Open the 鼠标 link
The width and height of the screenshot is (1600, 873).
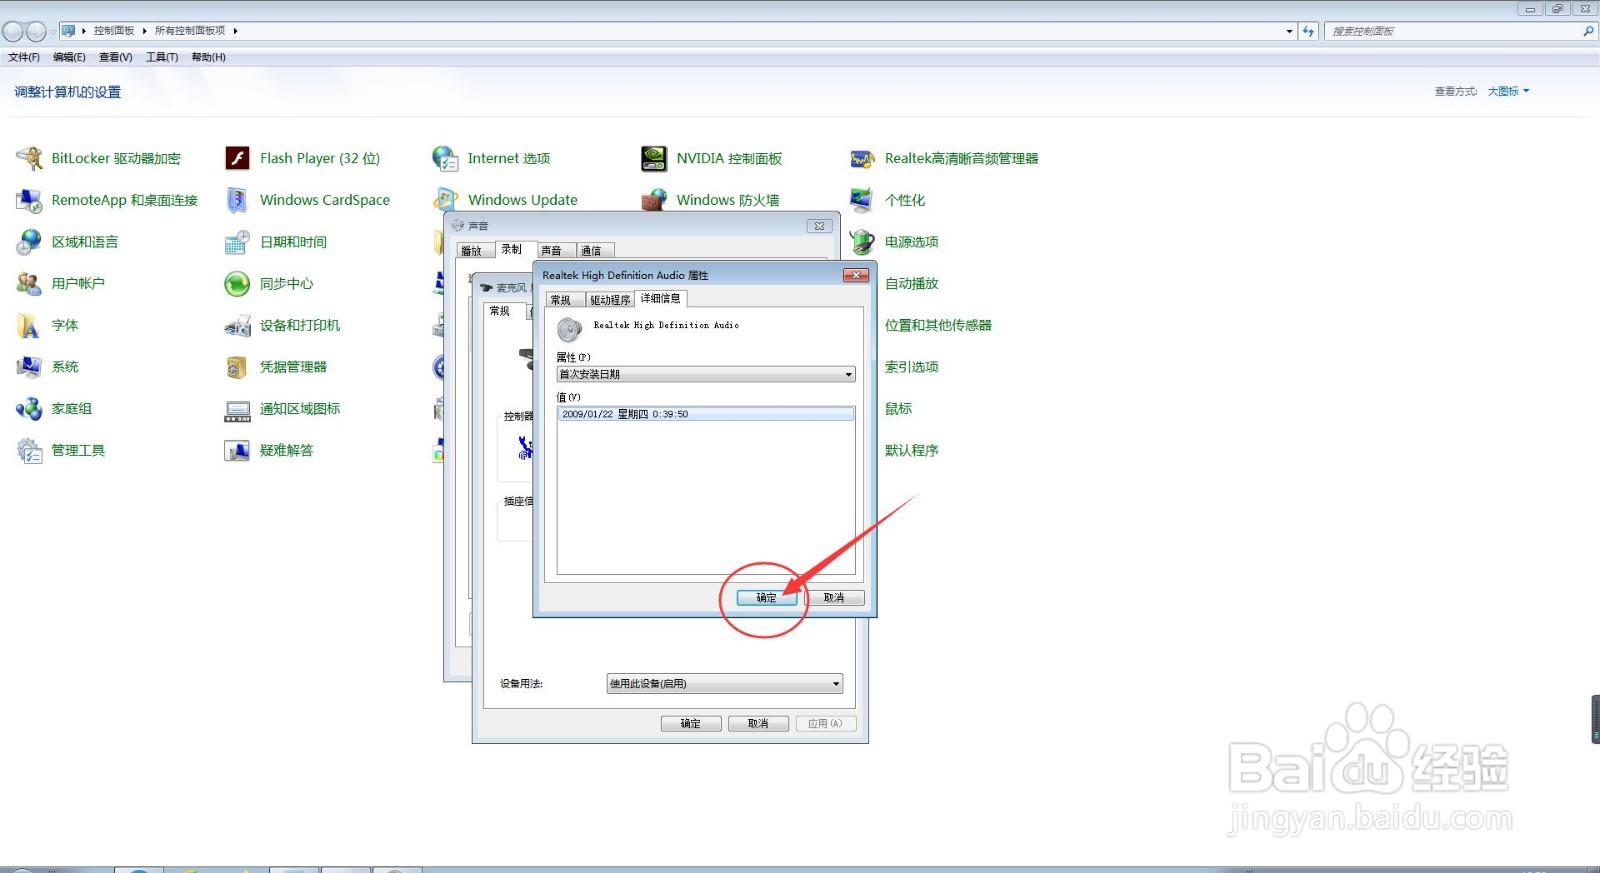point(898,409)
